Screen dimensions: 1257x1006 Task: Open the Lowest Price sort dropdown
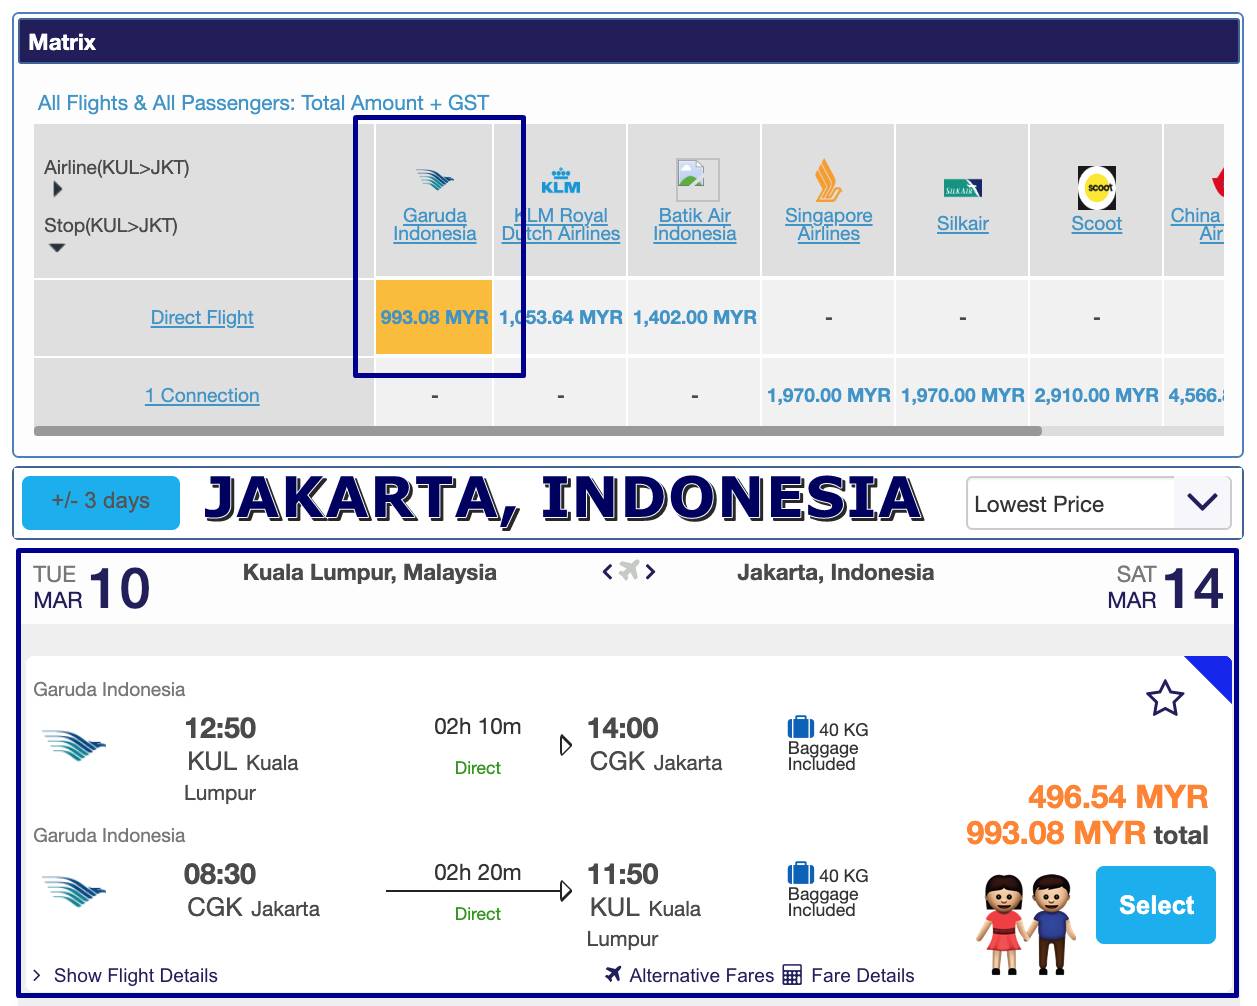coord(1097,503)
